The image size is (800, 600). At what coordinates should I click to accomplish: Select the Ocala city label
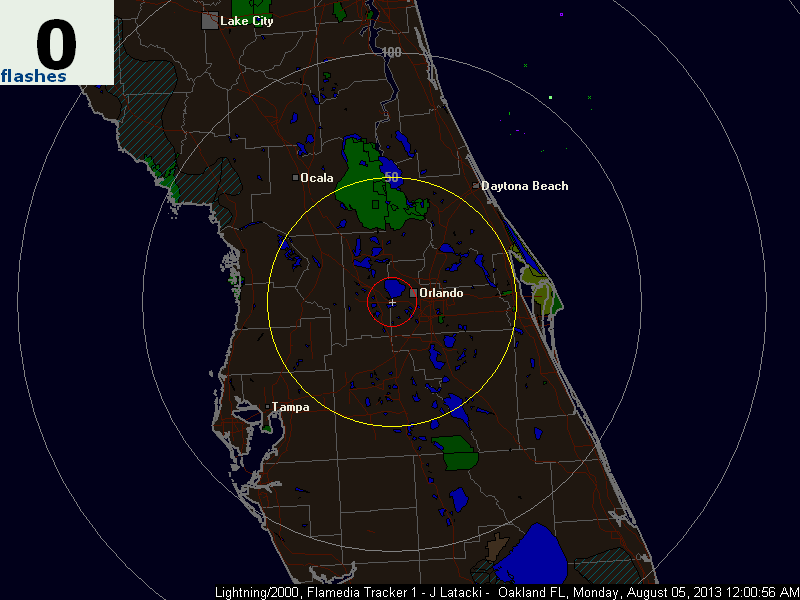coord(317,178)
